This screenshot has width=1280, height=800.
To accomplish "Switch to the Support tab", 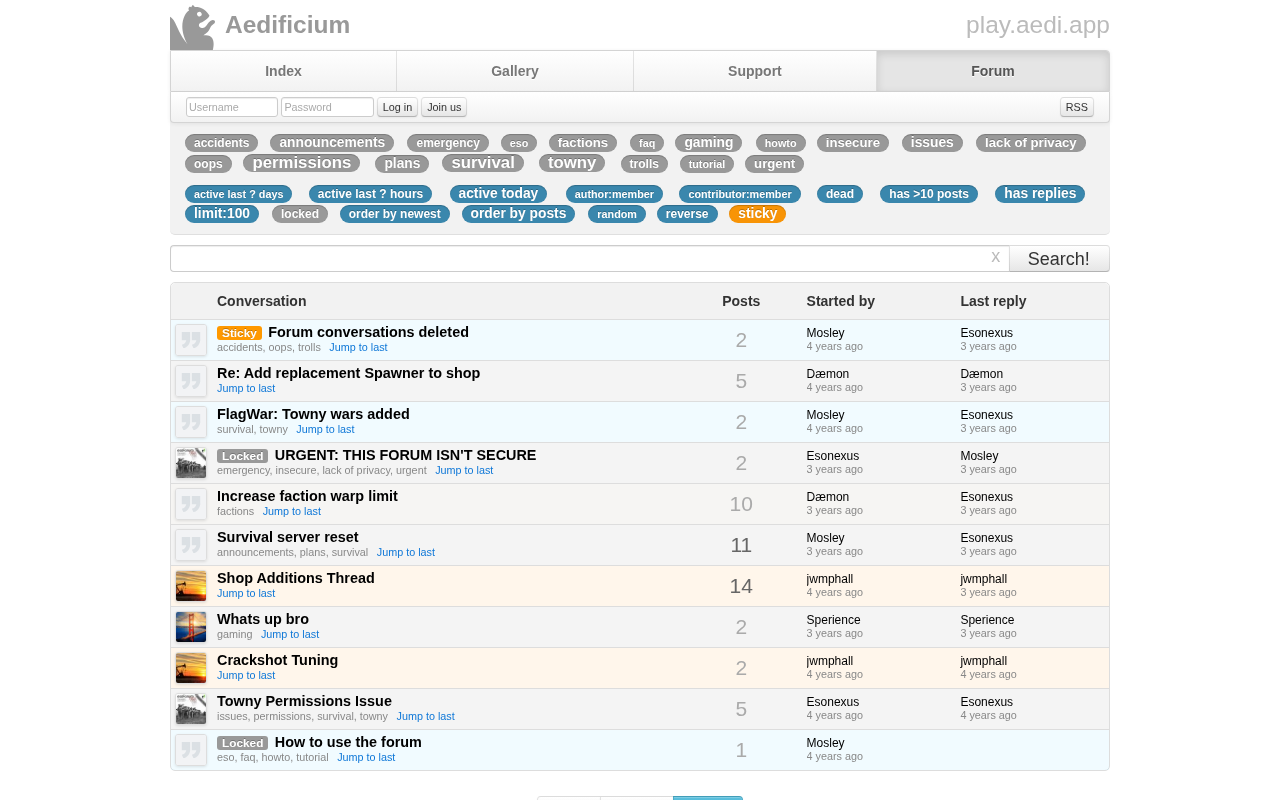I will point(755,71).
